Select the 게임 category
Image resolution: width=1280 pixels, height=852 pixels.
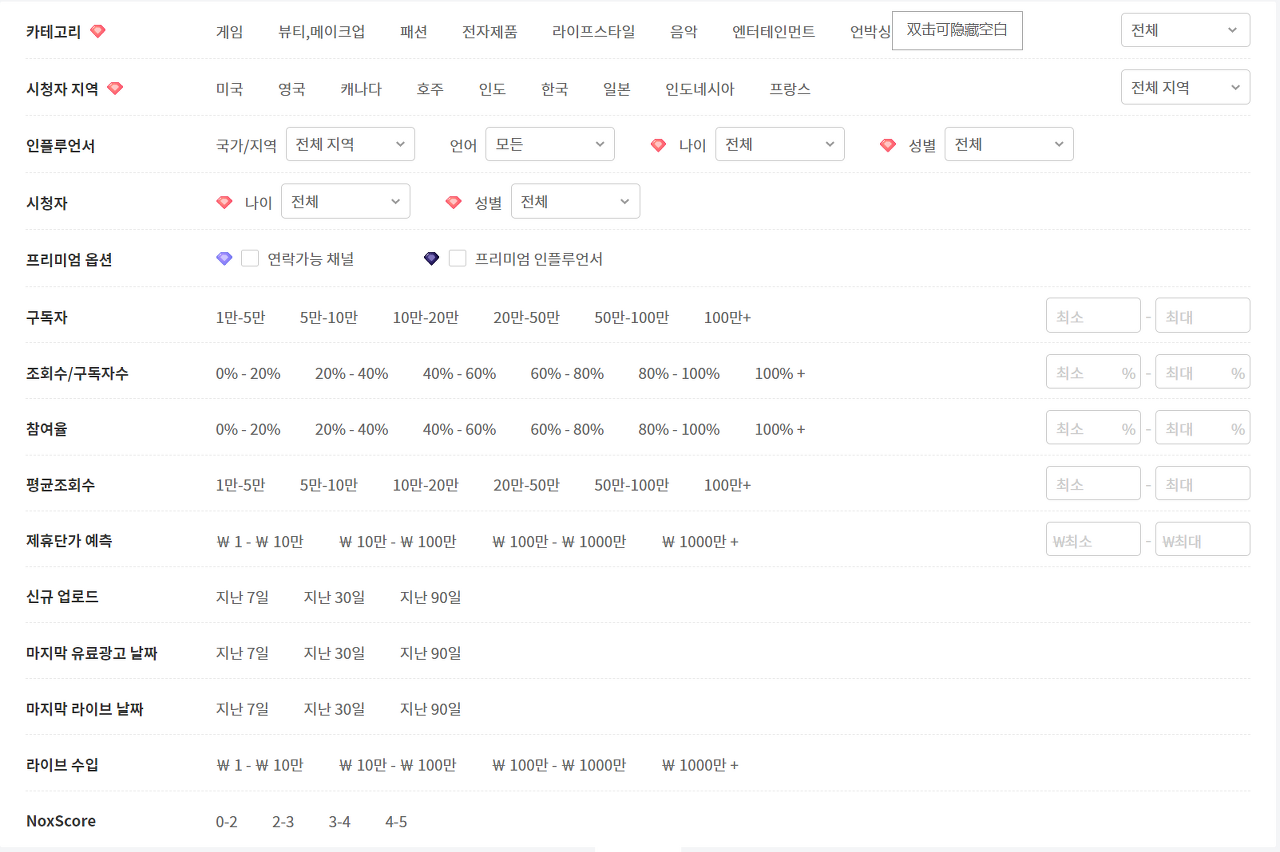[229, 31]
